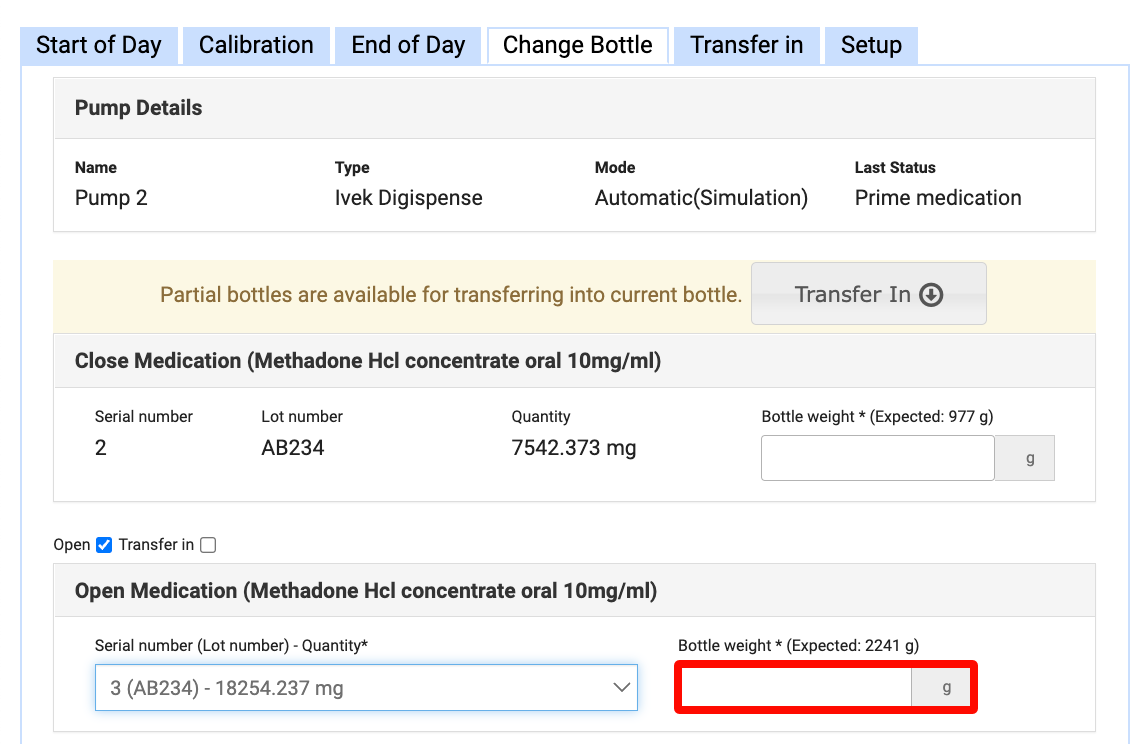1138x744 pixels.
Task: Switch to the Setup tab
Action: pyautogui.click(x=871, y=46)
